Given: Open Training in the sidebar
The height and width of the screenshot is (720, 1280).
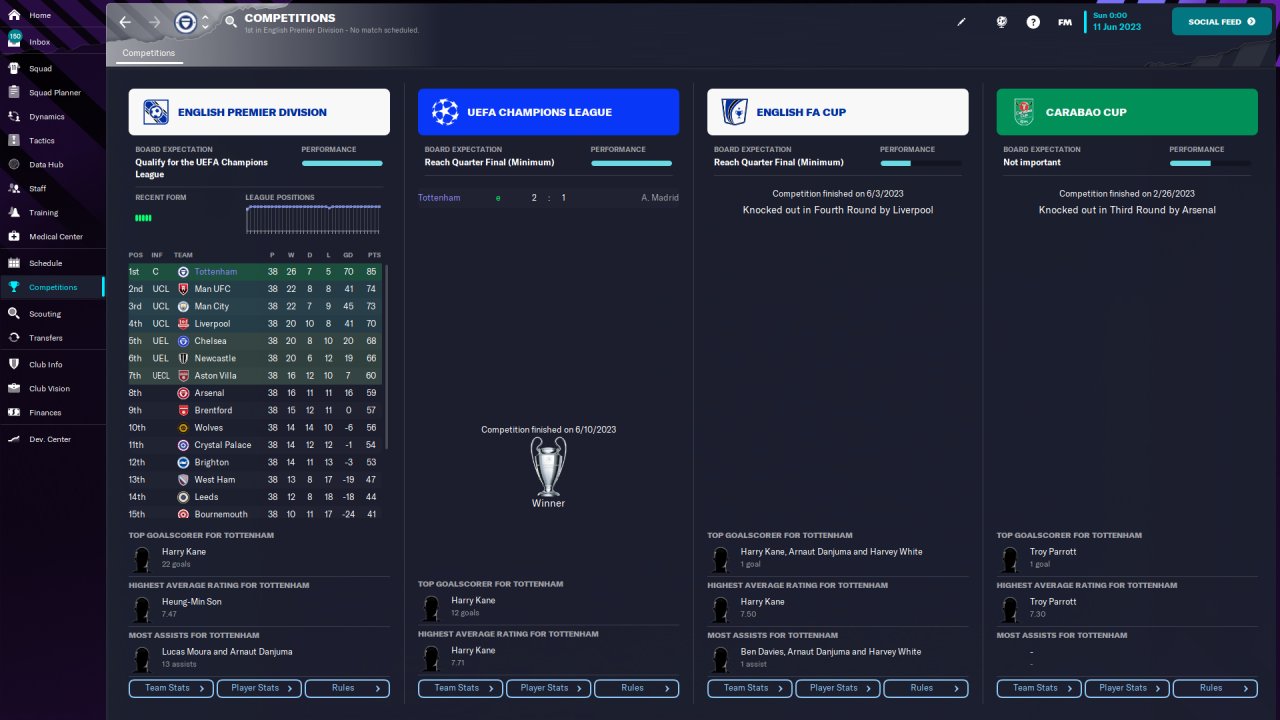Looking at the screenshot, I should 52,212.
